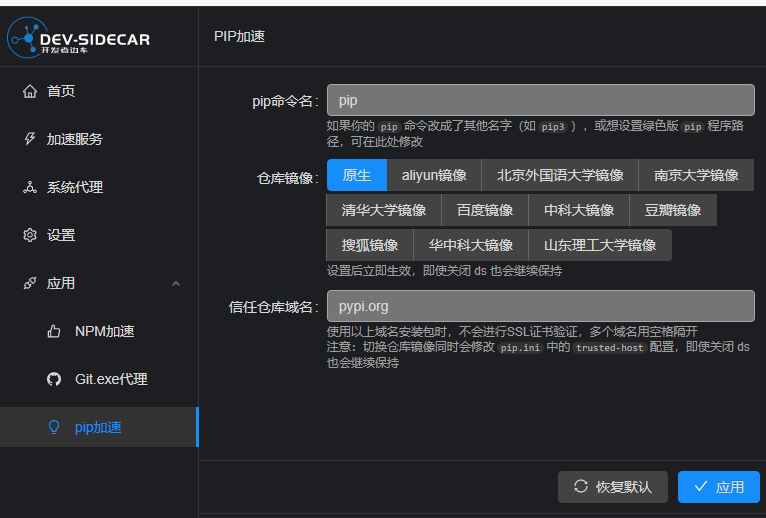Click the 信任仓库域名 text field
Viewport: 766px width, 518px height.
point(540,306)
